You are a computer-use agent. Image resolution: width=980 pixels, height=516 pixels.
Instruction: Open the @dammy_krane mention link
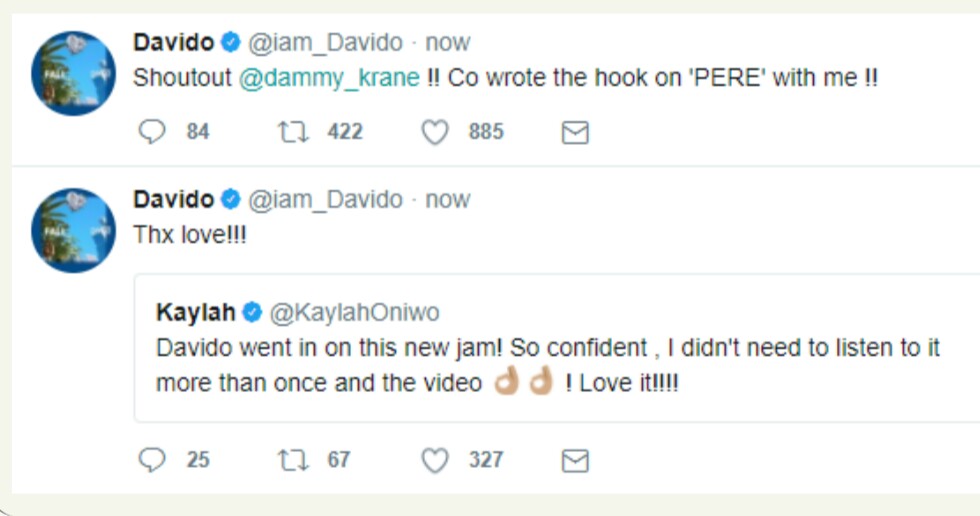[329, 78]
